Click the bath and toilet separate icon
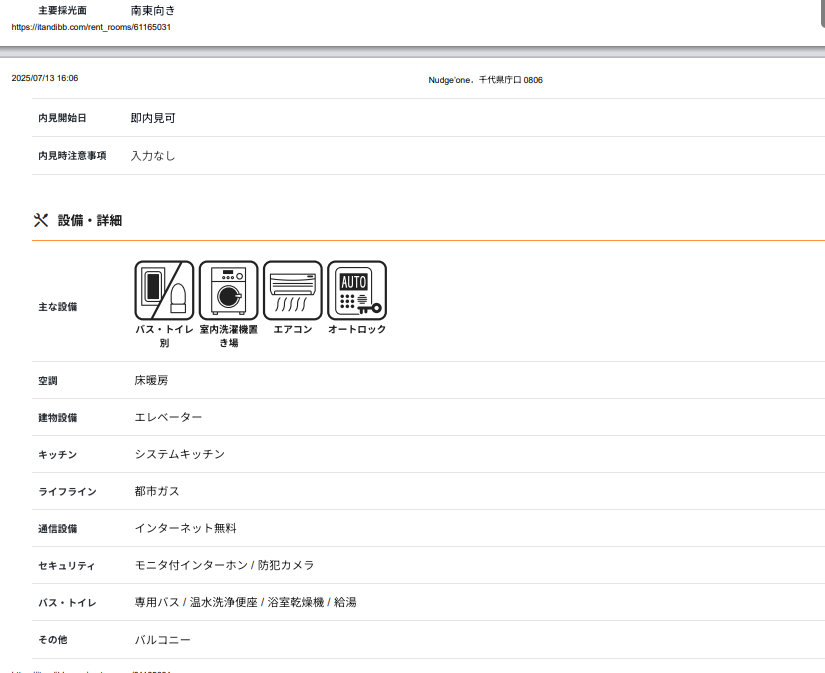 (164, 290)
